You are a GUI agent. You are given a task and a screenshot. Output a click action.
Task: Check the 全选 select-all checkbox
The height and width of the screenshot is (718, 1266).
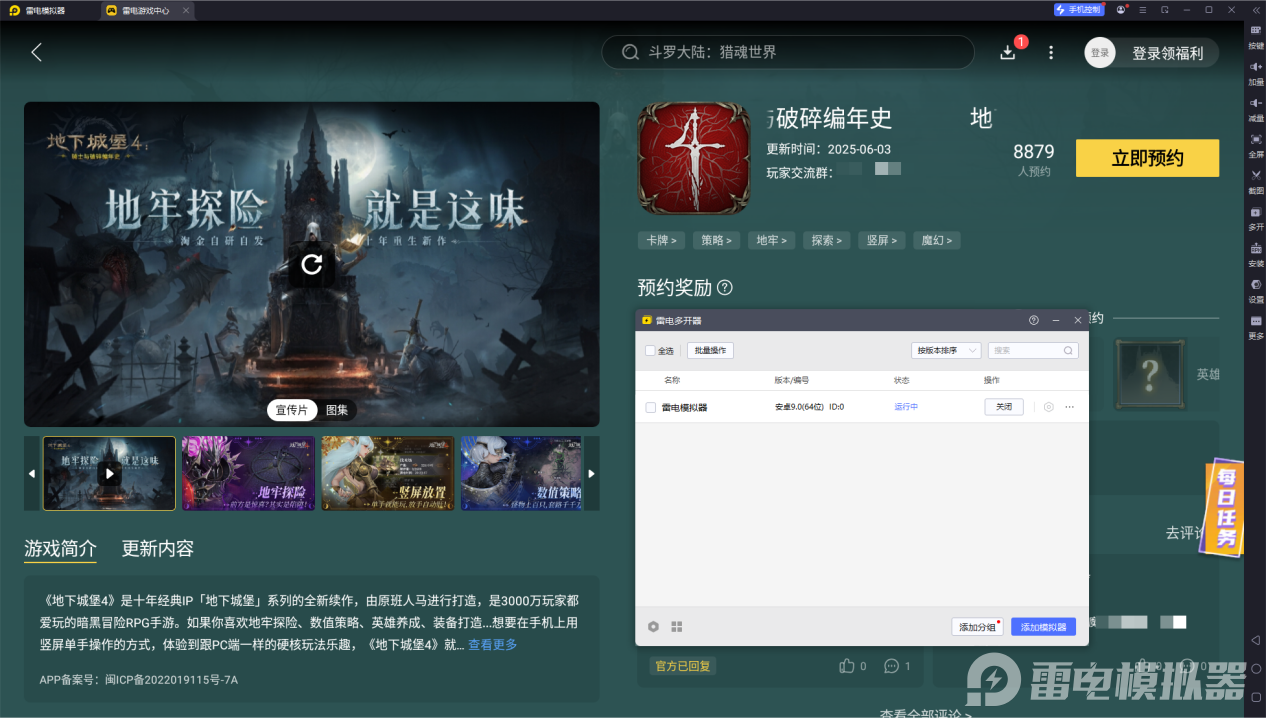(648, 351)
